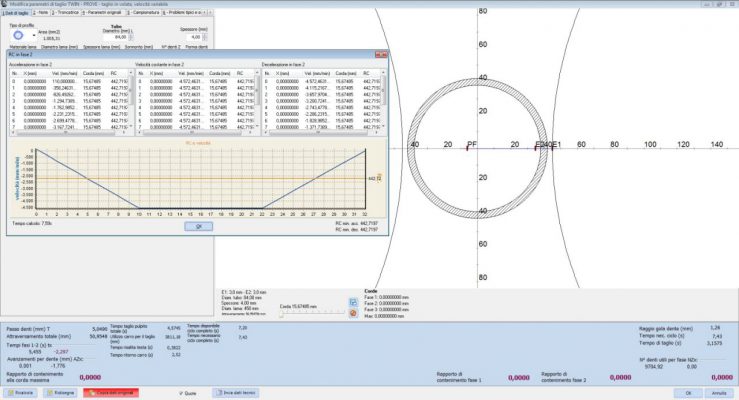The width and height of the screenshot is (739, 400).
Task: Click Rapporto di contenimento fase 2 value
Action: (620, 377)
